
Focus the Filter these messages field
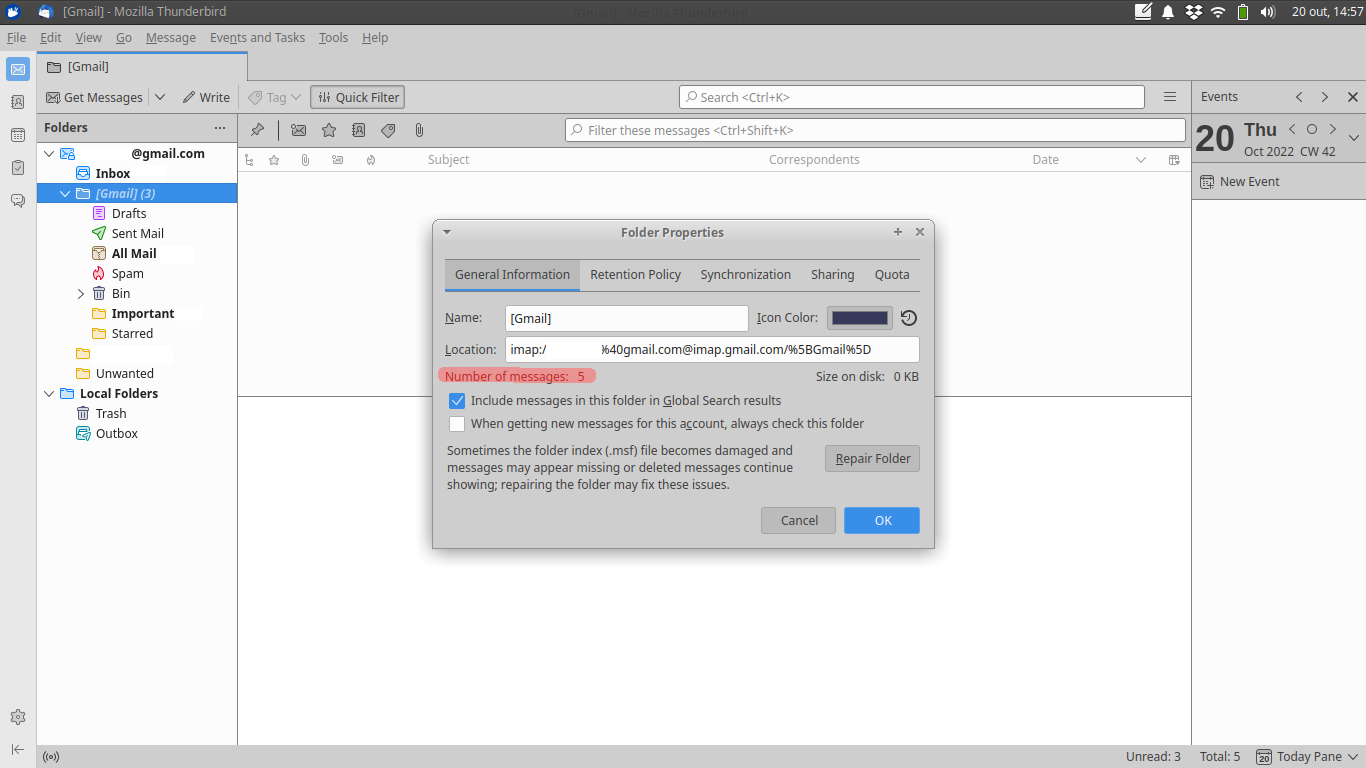[875, 130]
